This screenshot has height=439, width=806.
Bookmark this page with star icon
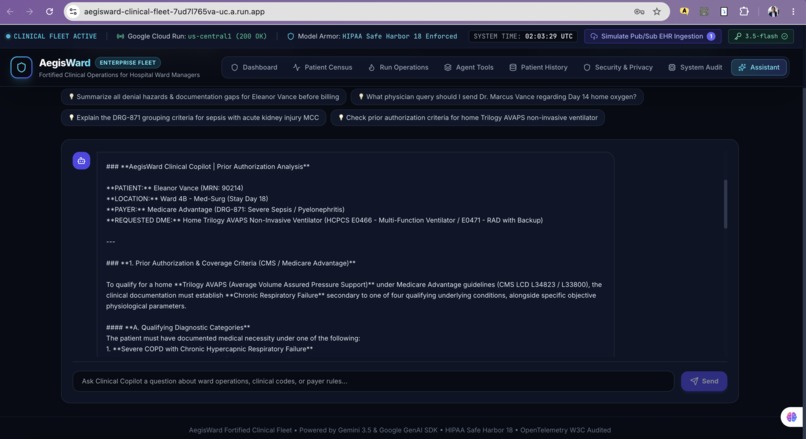click(657, 11)
